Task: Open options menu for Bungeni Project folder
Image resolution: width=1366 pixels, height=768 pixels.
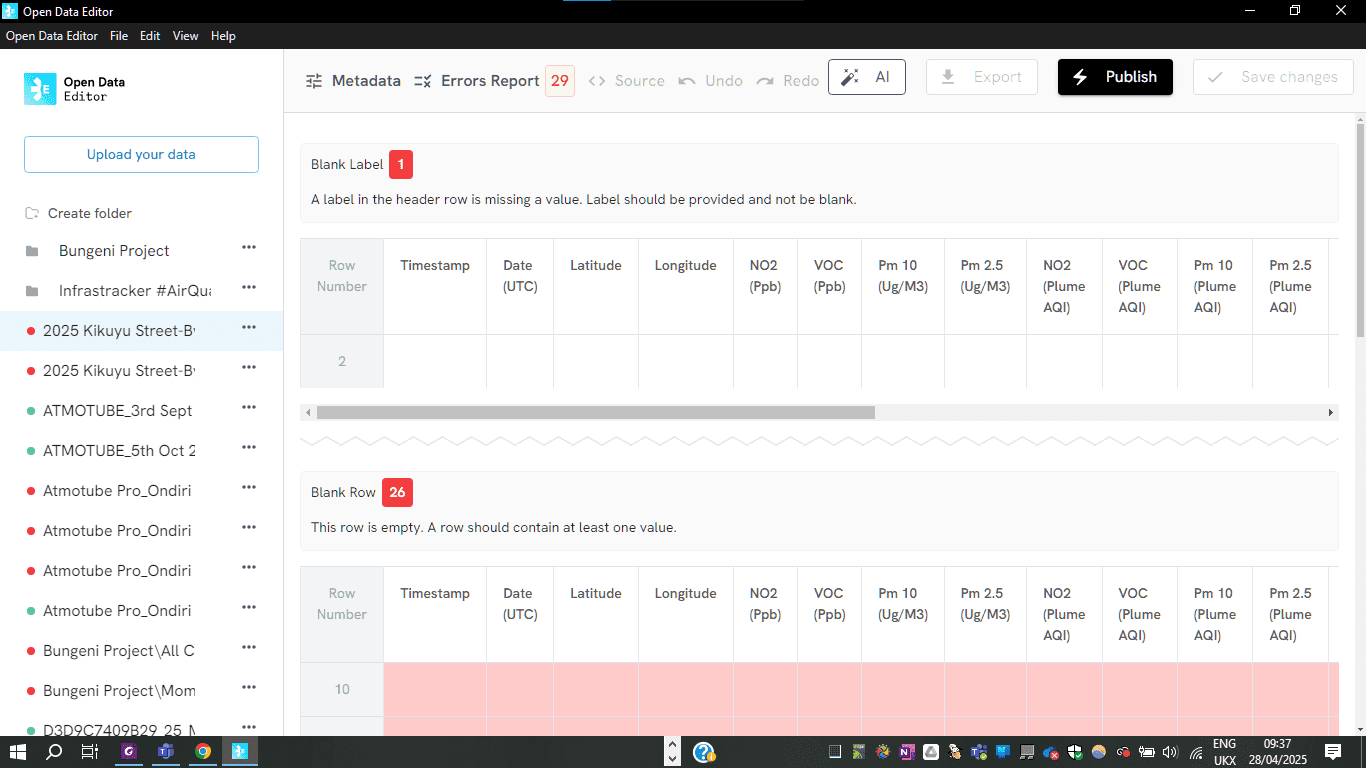Action: [249, 248]
